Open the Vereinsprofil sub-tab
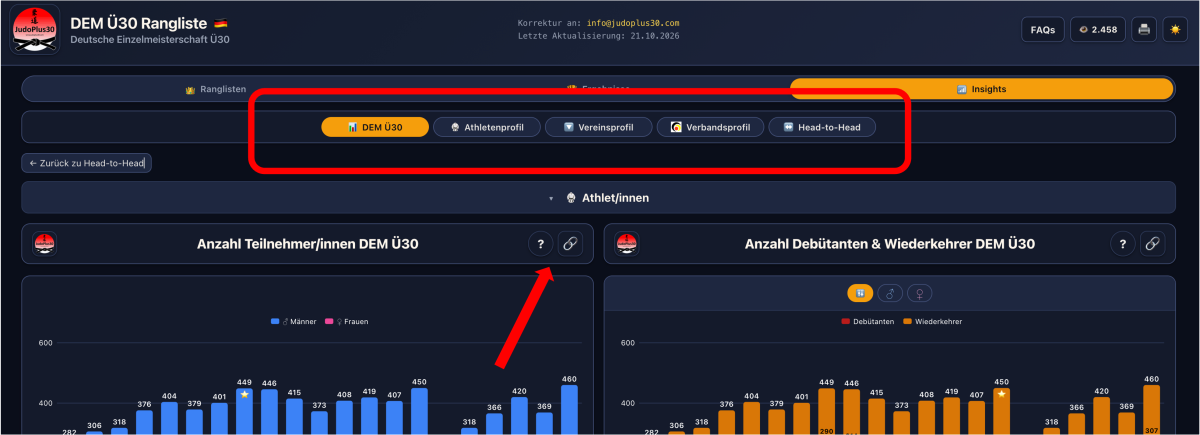This screenshot has width=1200, height=435. (599, 127)
